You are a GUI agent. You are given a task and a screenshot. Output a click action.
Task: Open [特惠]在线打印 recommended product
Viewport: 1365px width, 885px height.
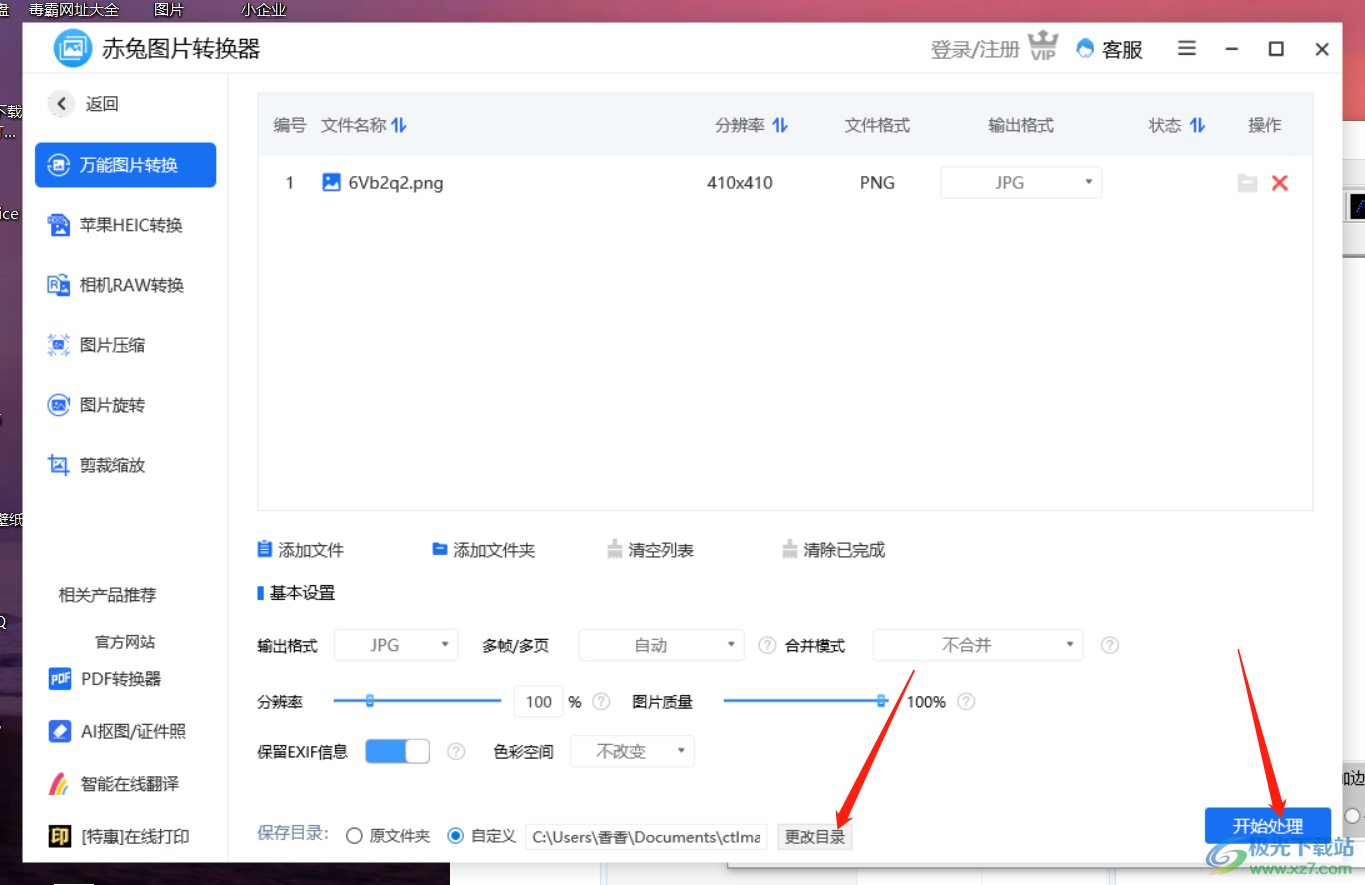click(119, 836)
